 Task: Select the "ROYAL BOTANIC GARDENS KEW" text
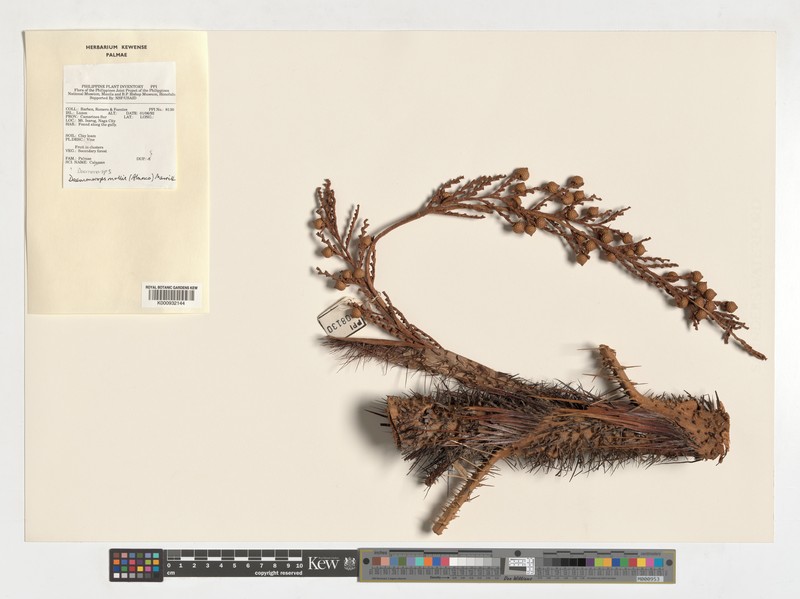point(171,287)
